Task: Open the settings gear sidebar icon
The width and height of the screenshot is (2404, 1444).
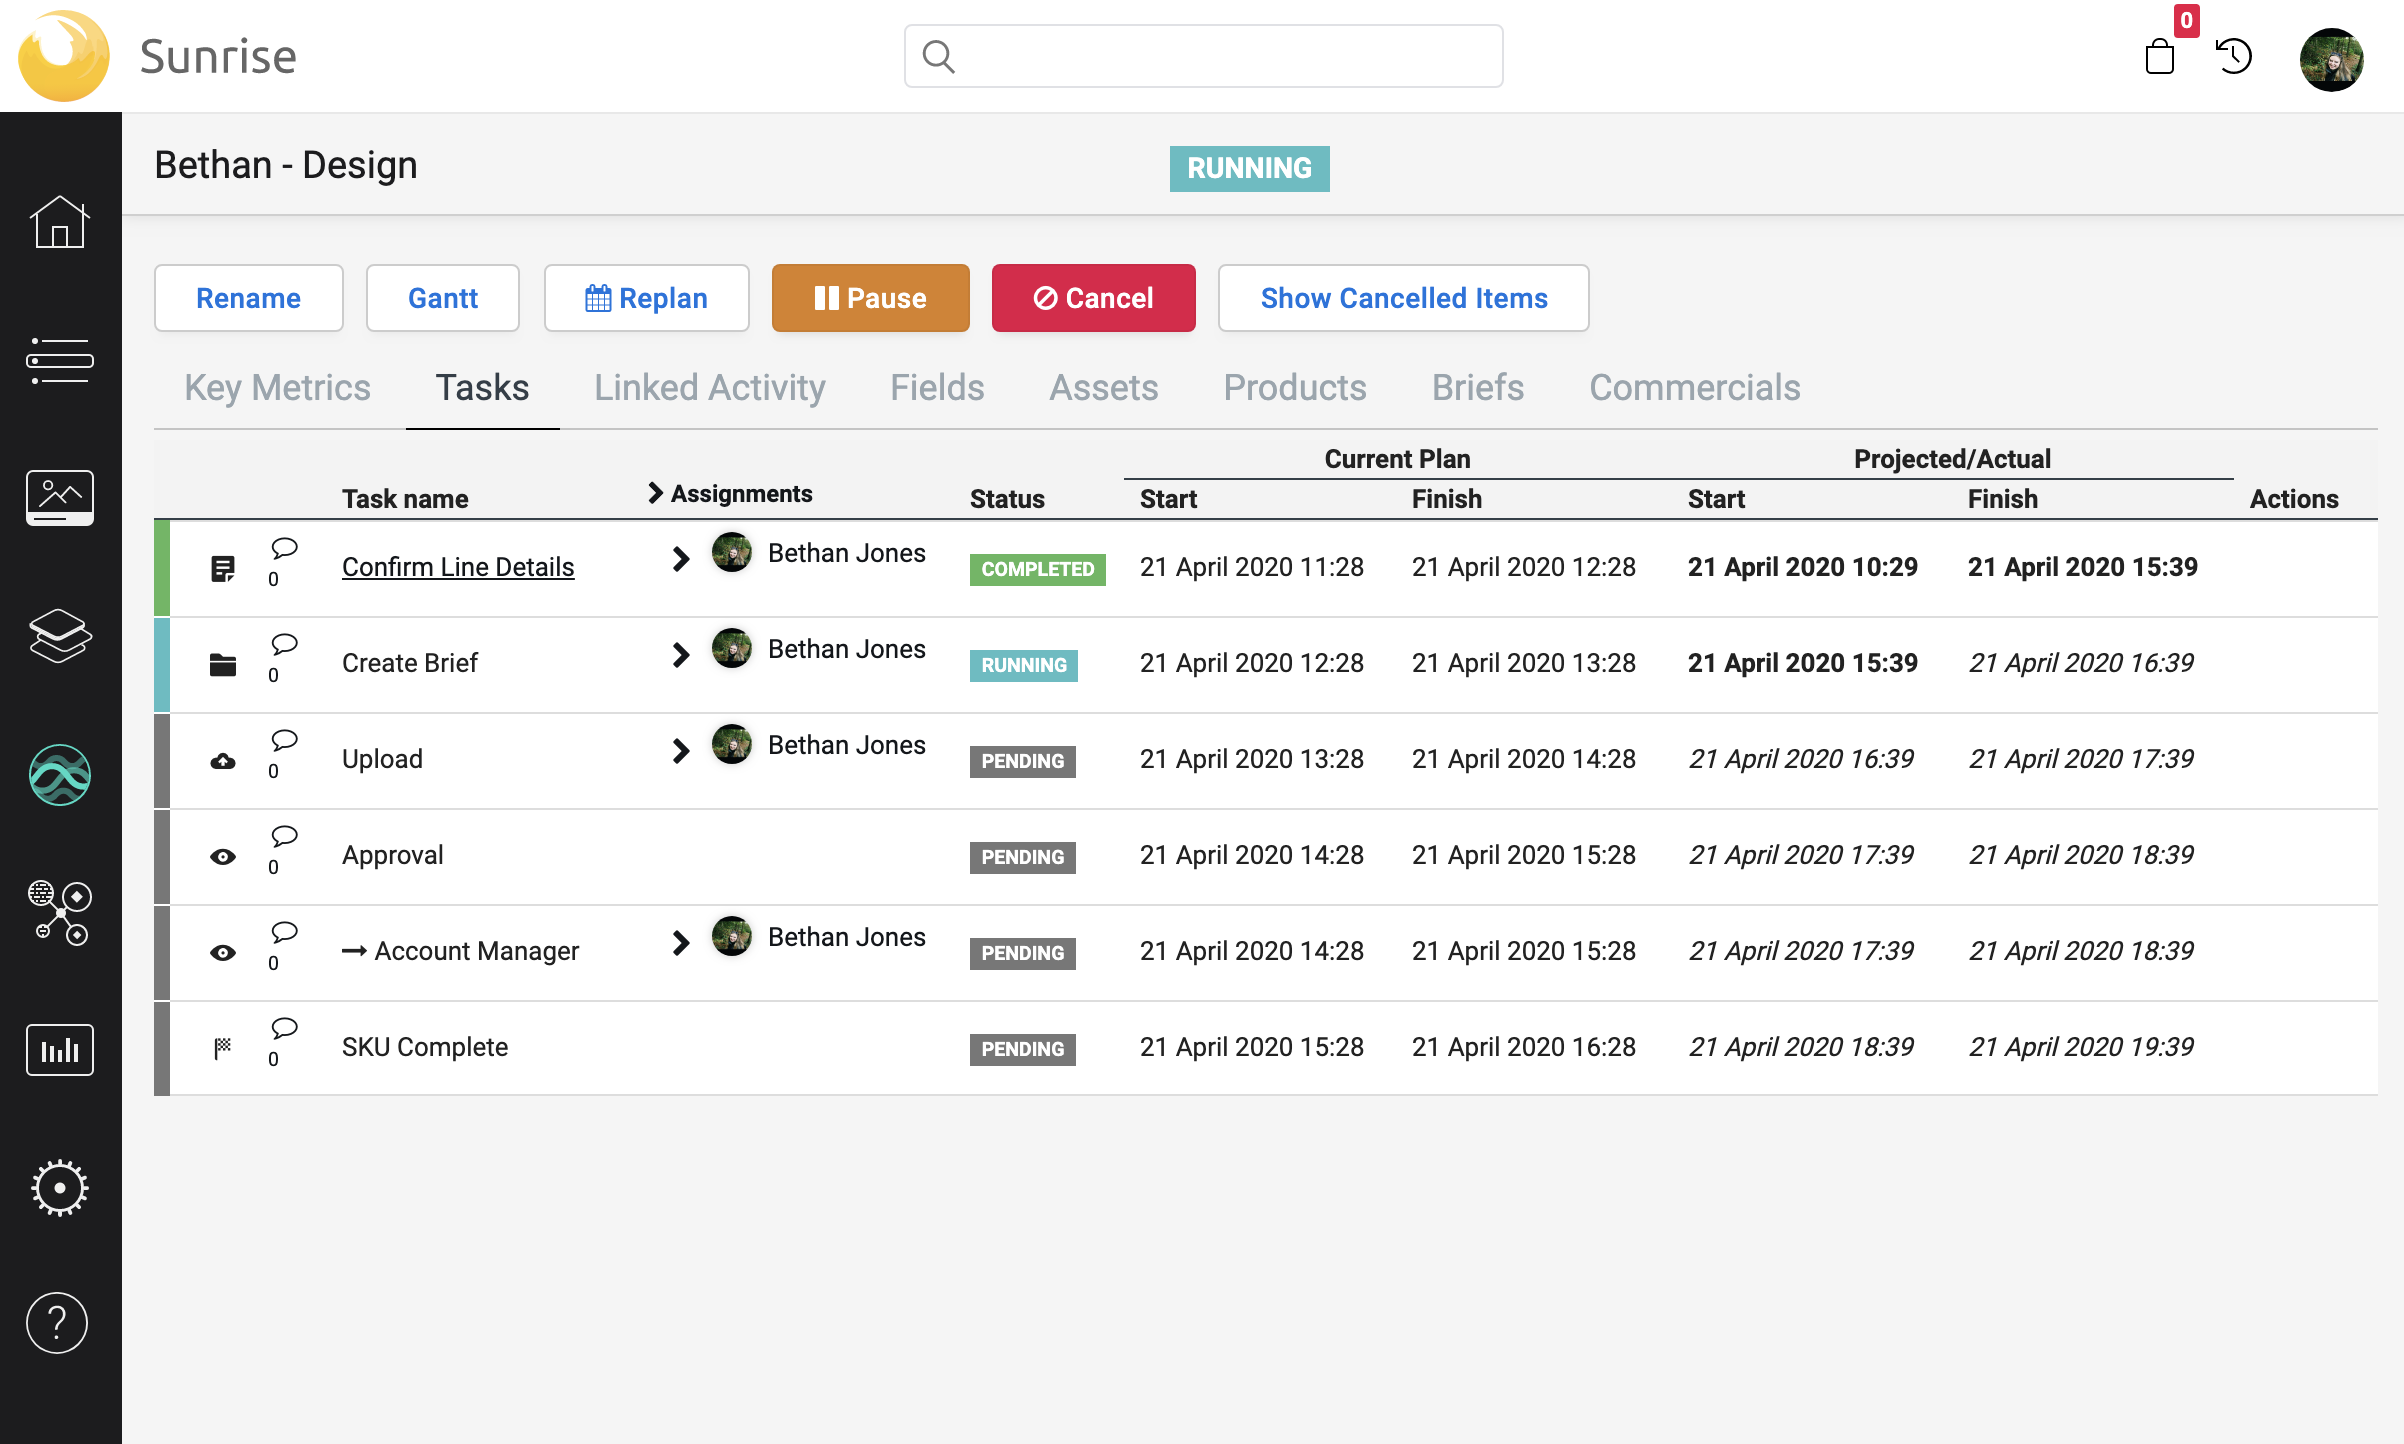Action: point(59,1188)
